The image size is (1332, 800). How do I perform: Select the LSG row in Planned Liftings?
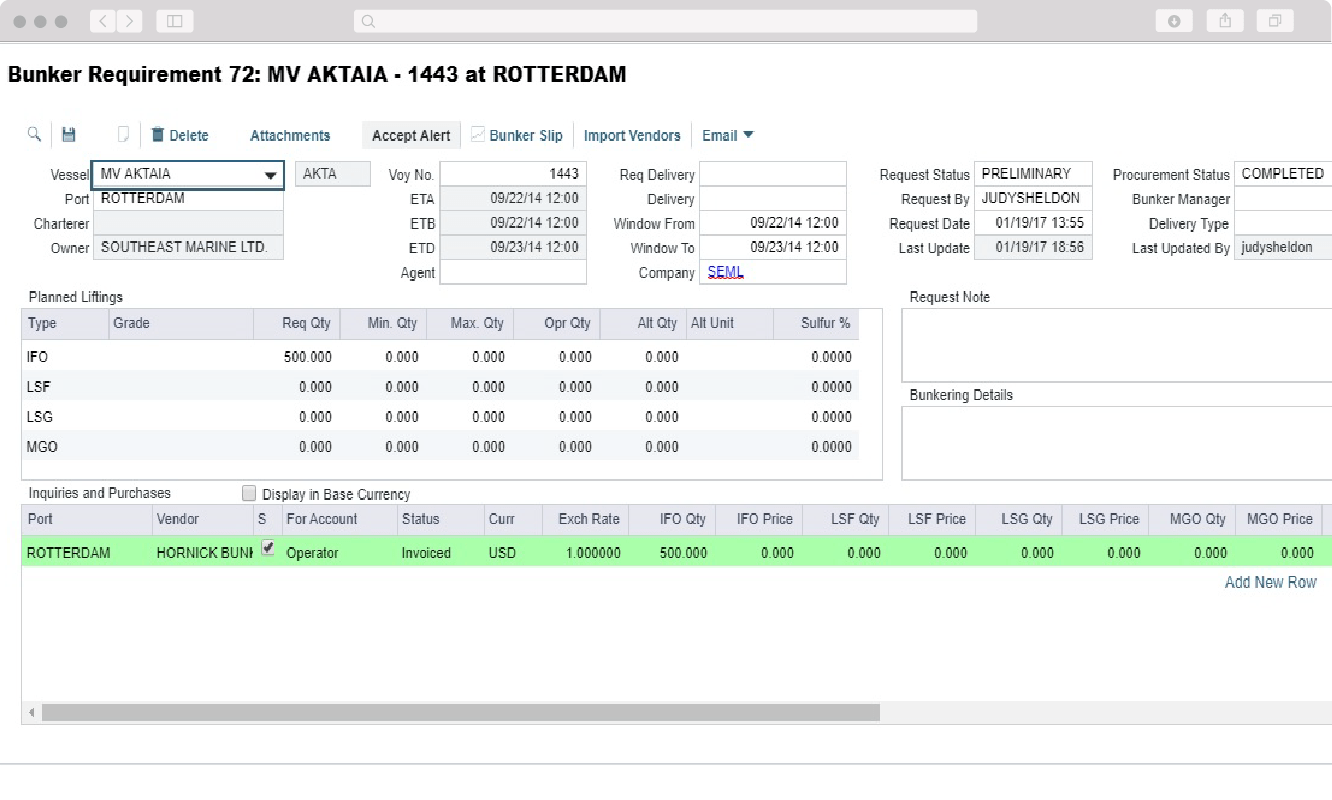[440, 417]
